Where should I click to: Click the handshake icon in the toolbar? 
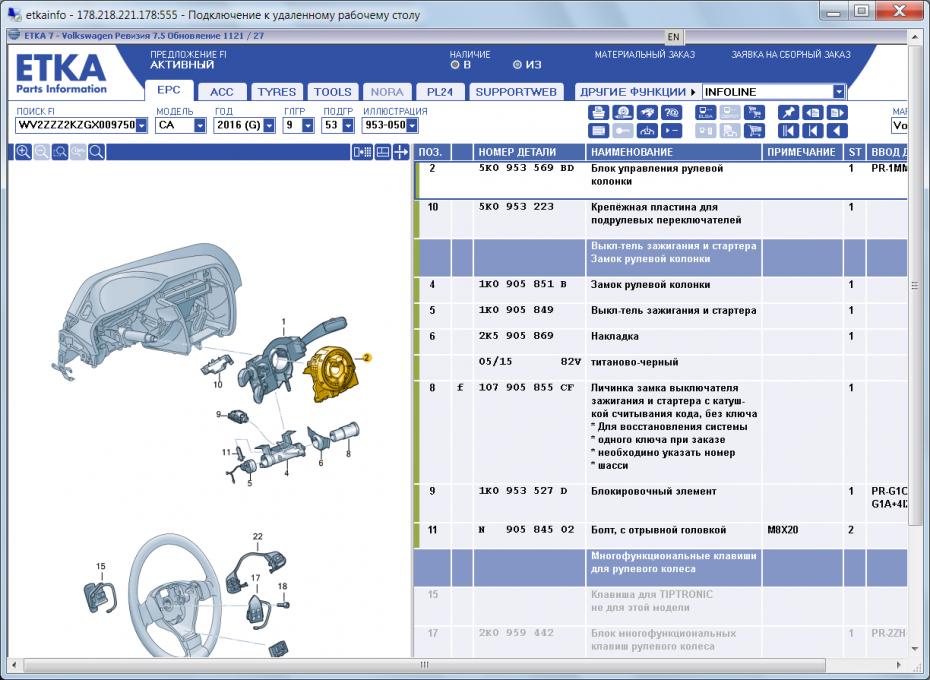click(x=647, y=113)
